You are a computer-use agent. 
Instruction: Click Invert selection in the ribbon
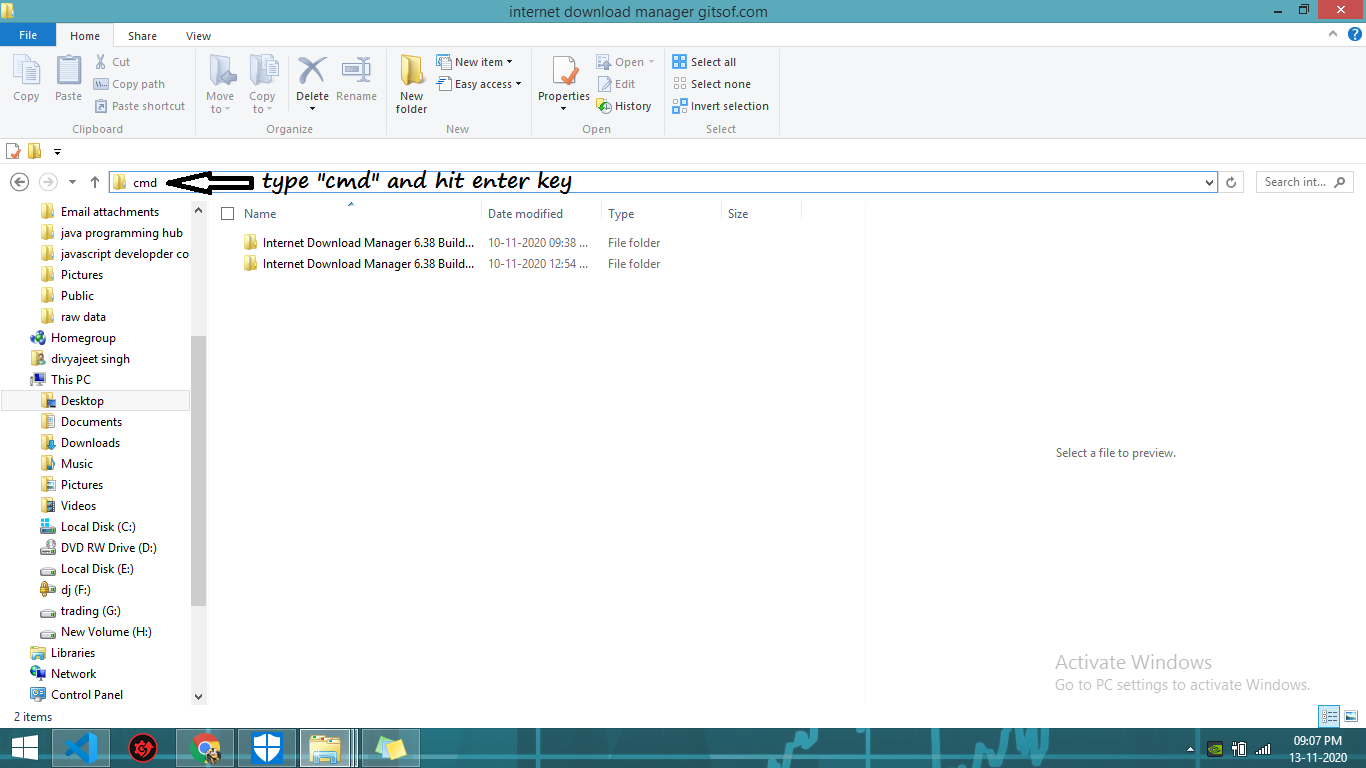pos(721,106)
